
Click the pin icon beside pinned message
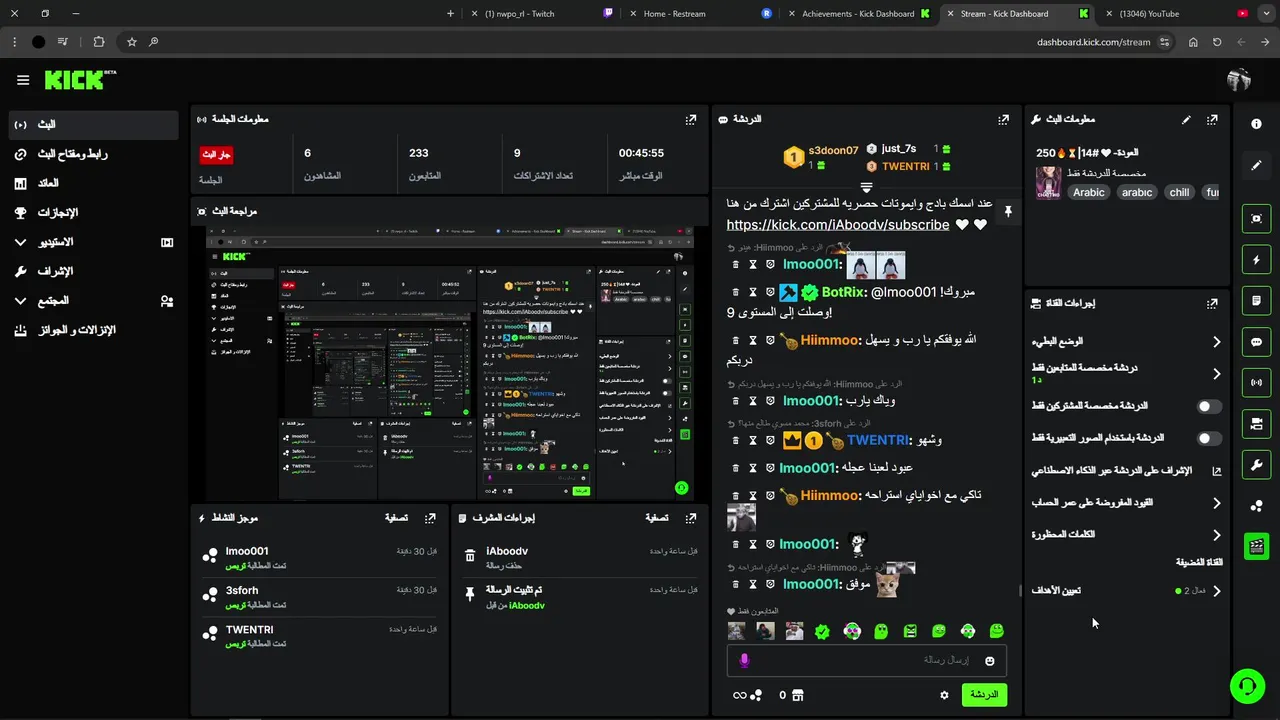1008,212
